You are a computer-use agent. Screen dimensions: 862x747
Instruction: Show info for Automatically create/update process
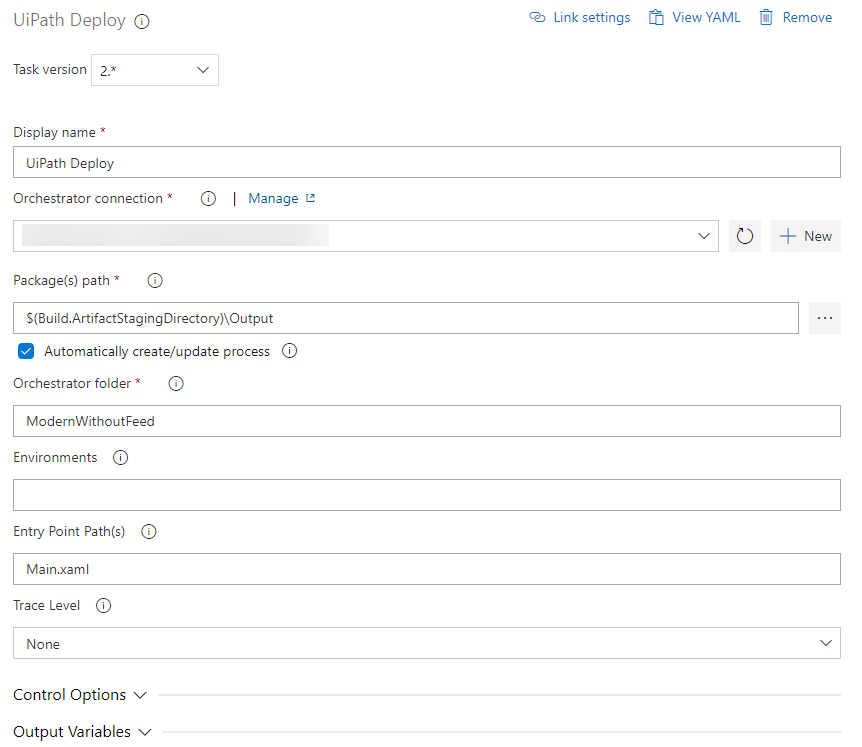[x=290, y=351]
